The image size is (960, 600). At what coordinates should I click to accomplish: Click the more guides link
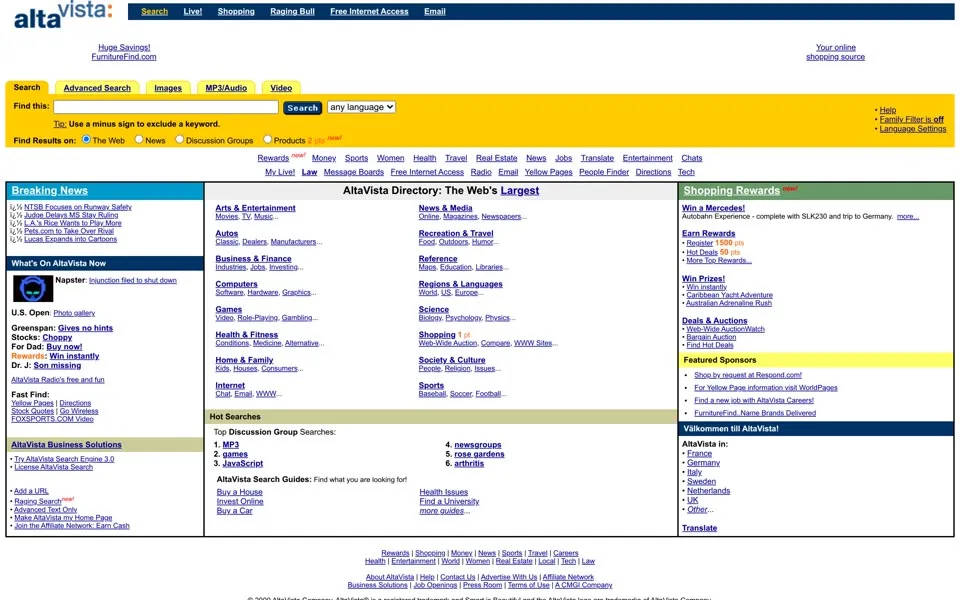441,511
